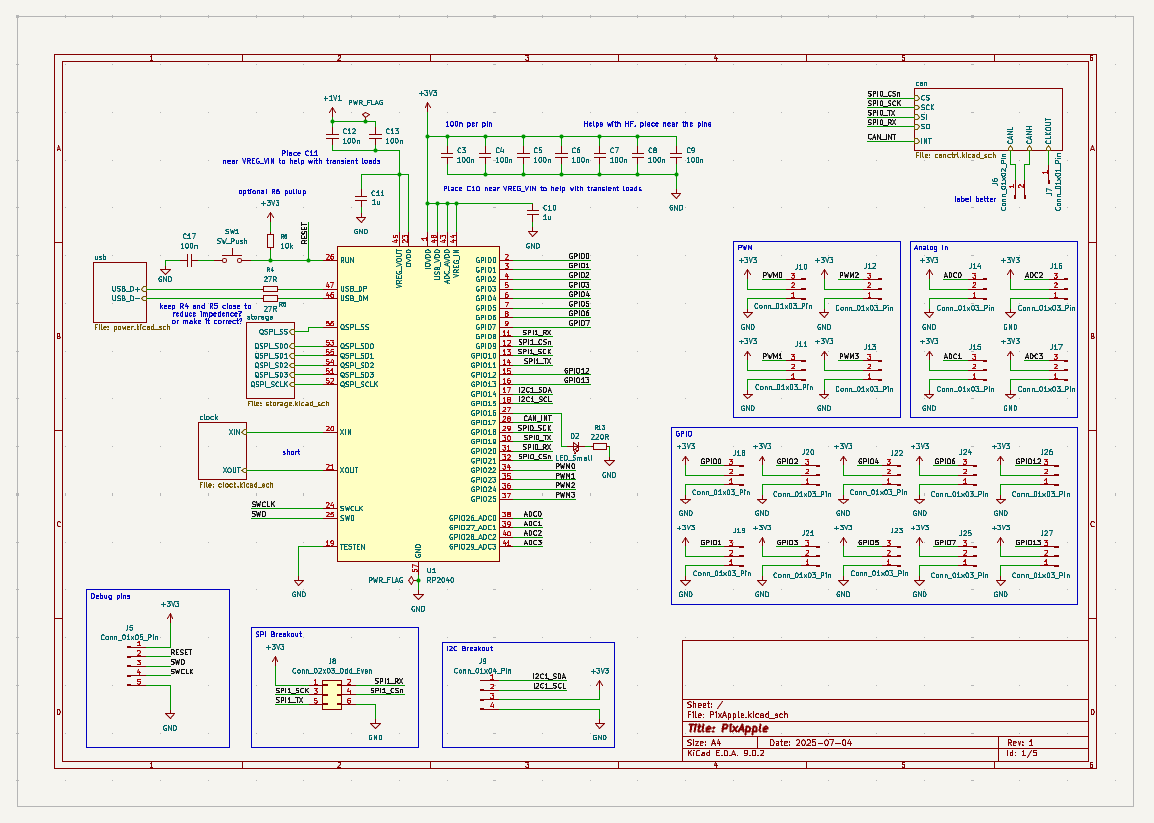
Task: Click the R13 220R resistor
Action: click(x=600, y=446)
